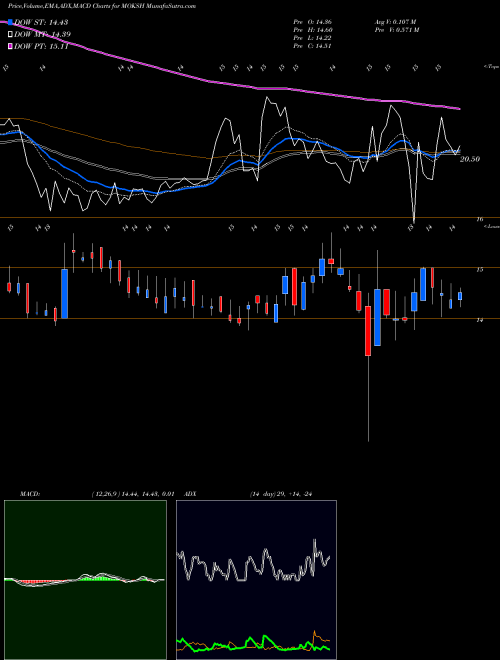Click the 'Avg V: 0.107 M' volume text

(395, 21)
